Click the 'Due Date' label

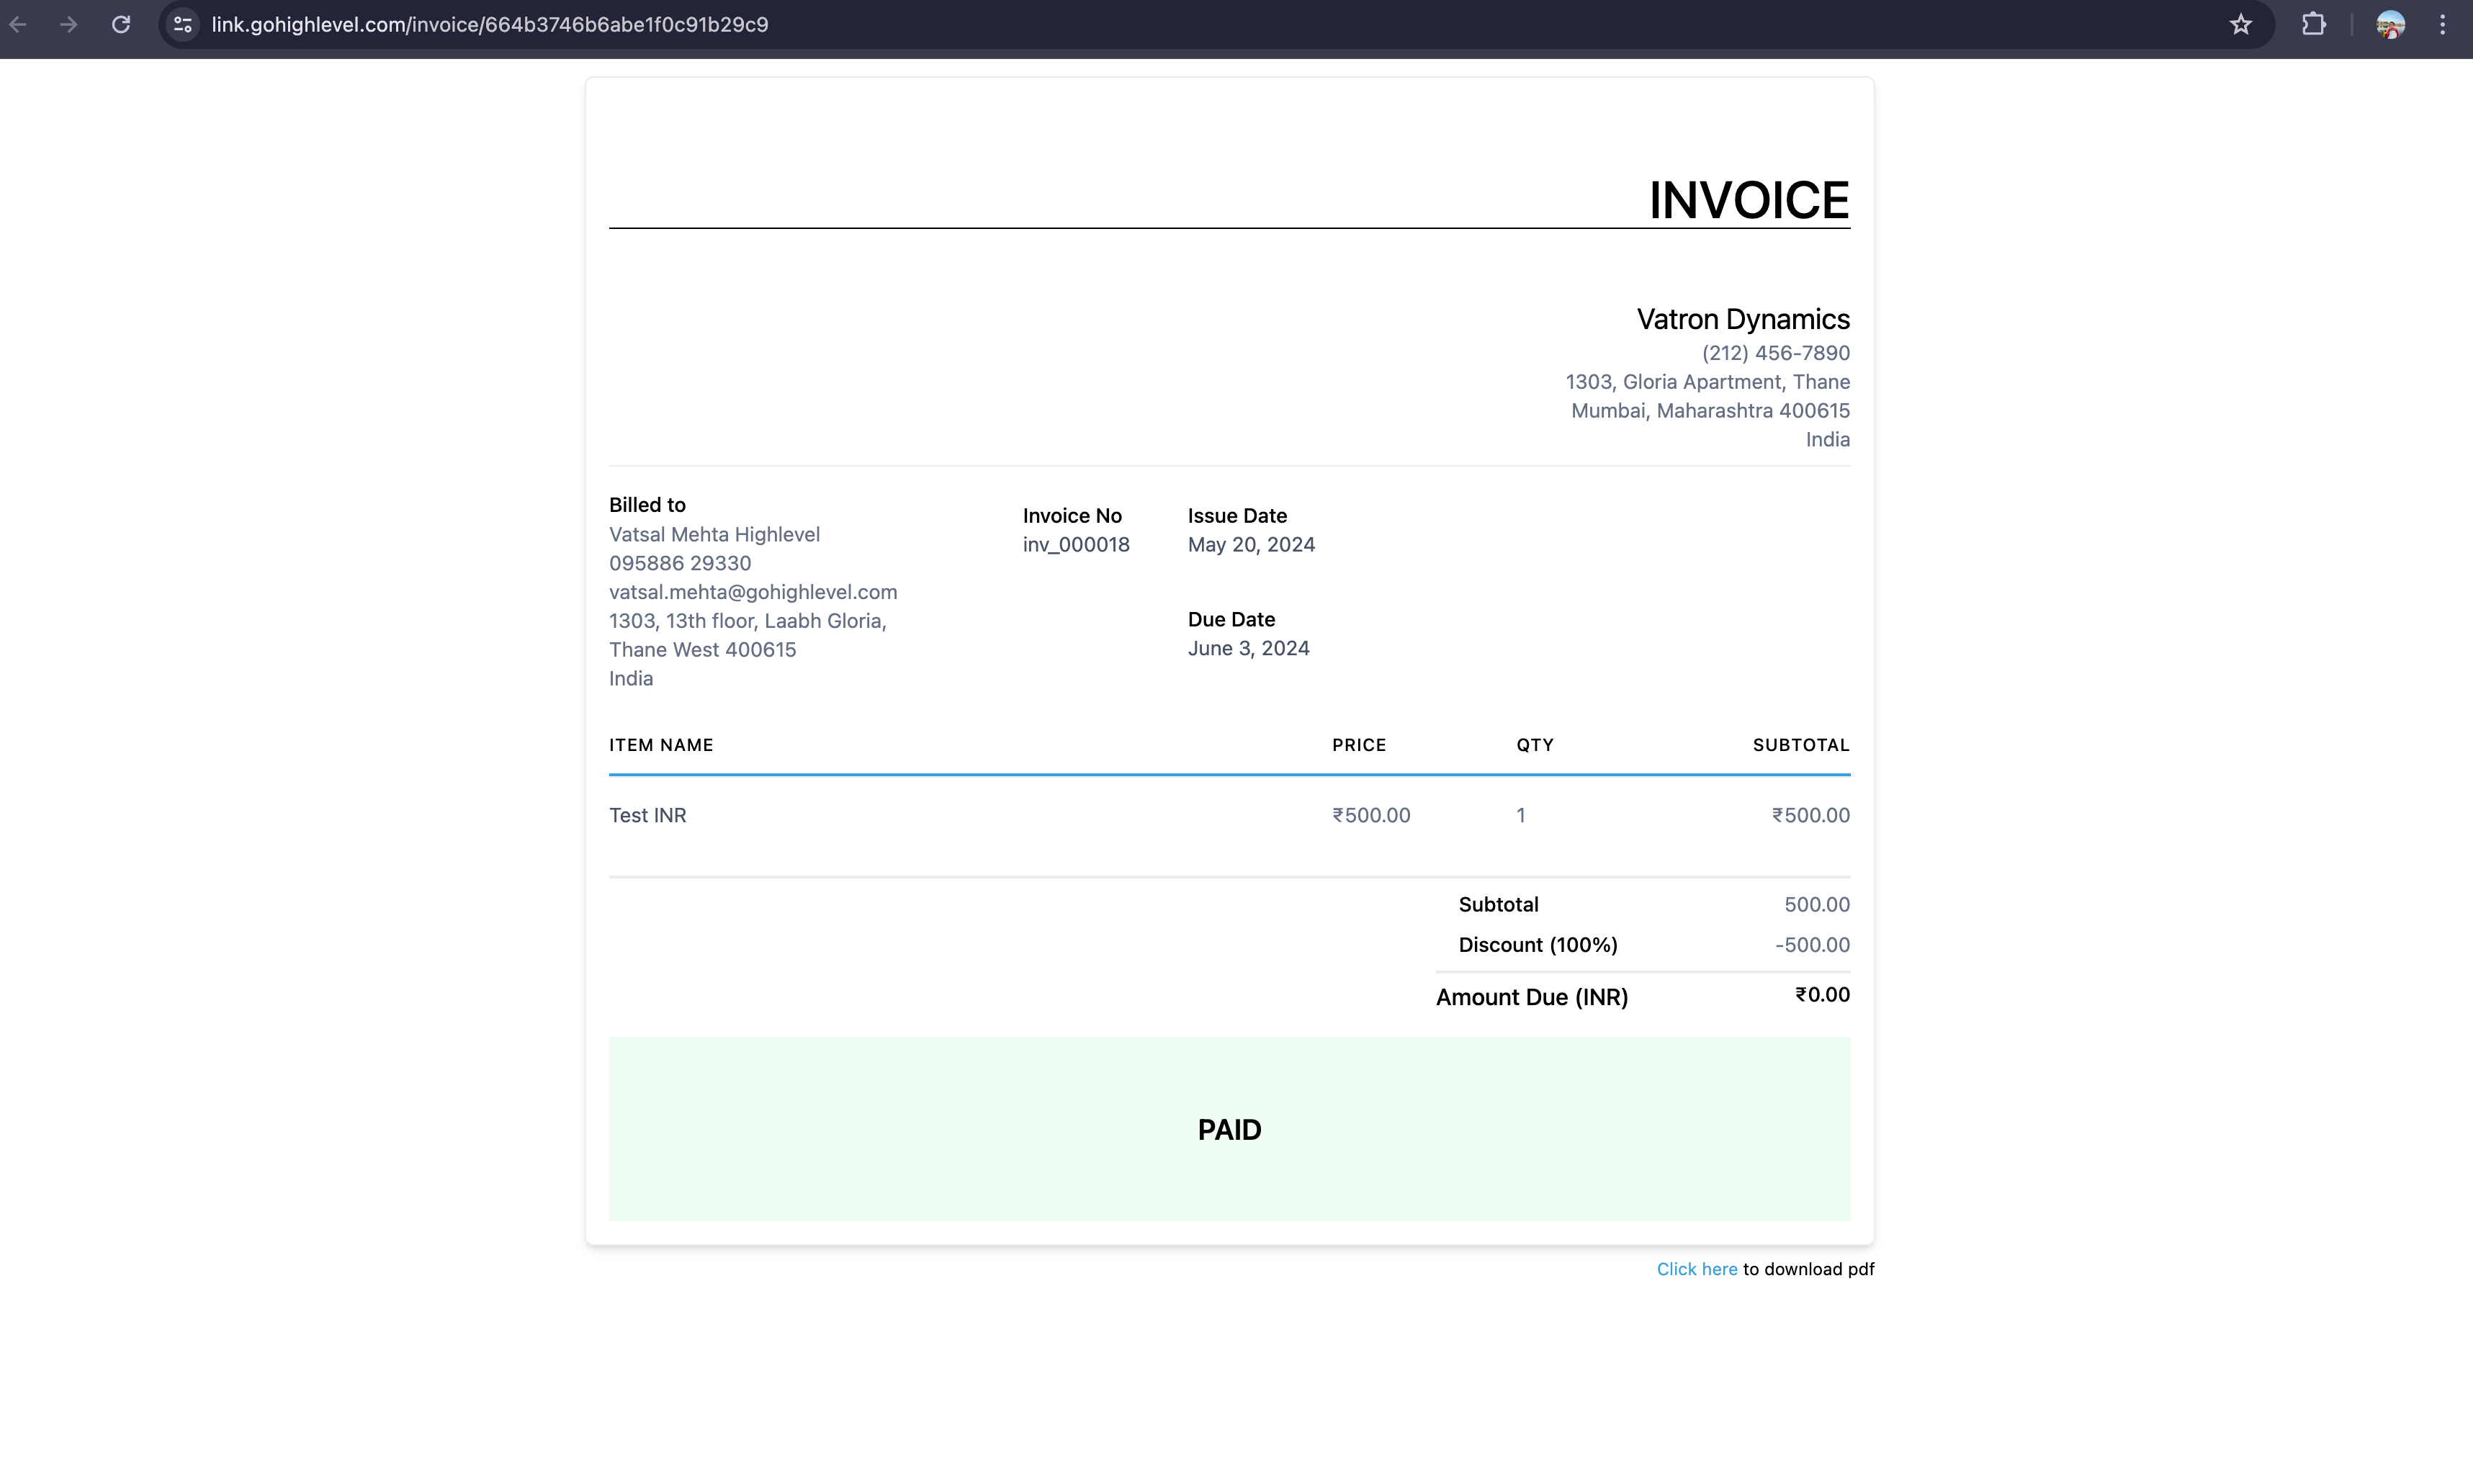tap(1231, 620)
